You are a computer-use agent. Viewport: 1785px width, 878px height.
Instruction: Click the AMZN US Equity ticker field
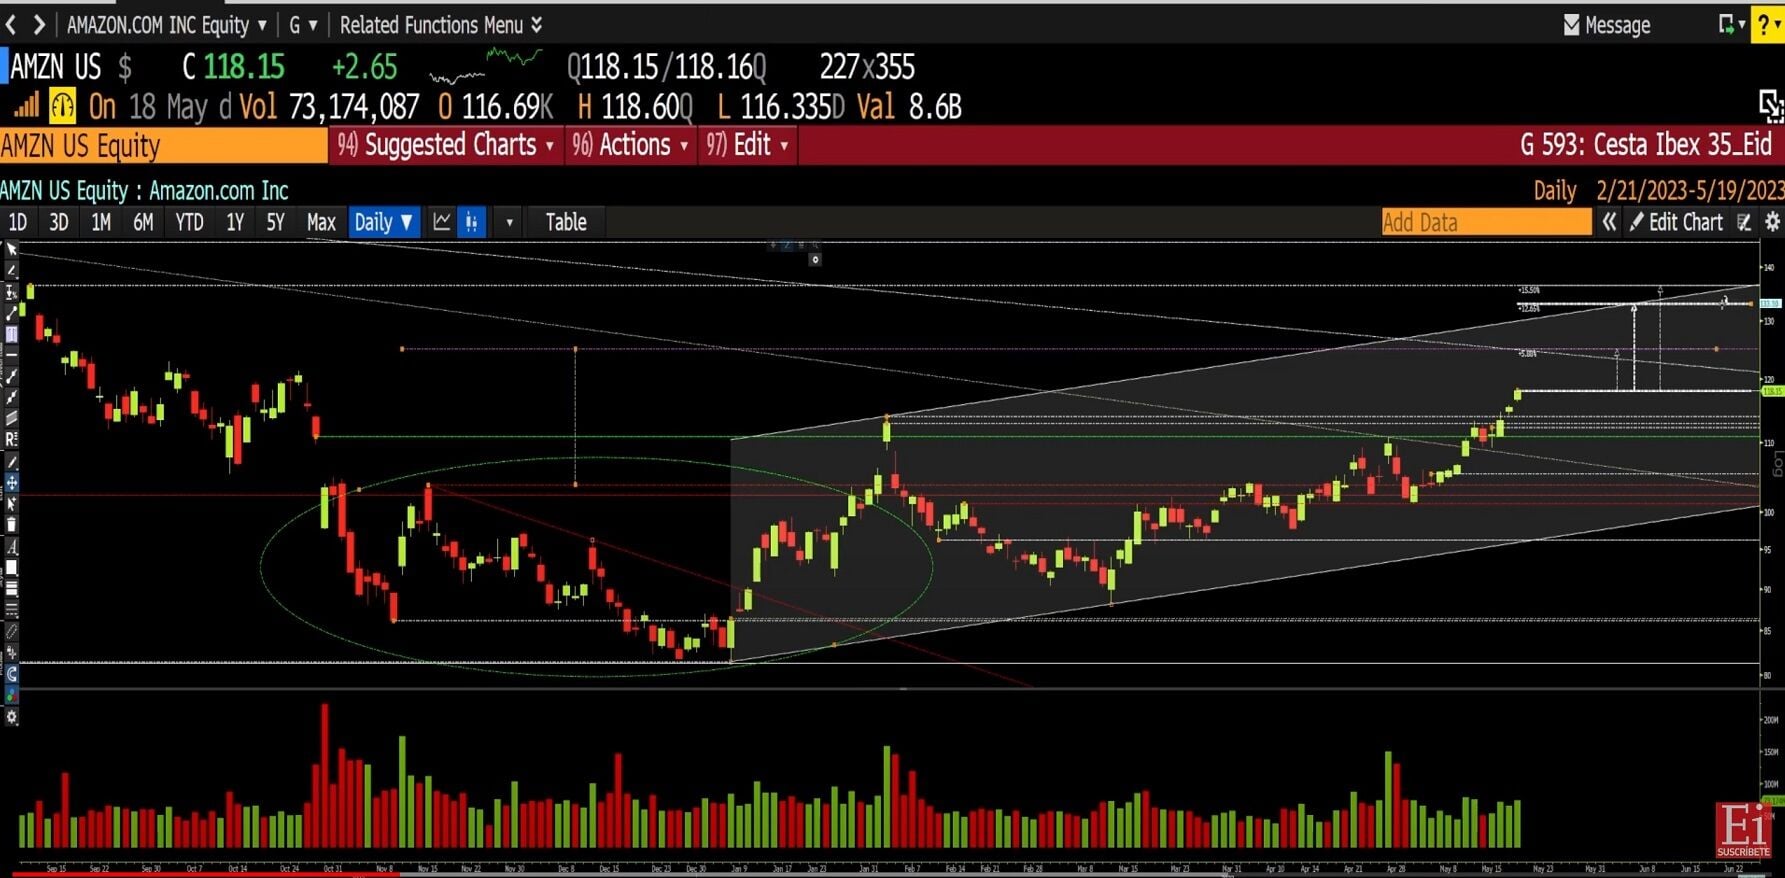point(163,146)
